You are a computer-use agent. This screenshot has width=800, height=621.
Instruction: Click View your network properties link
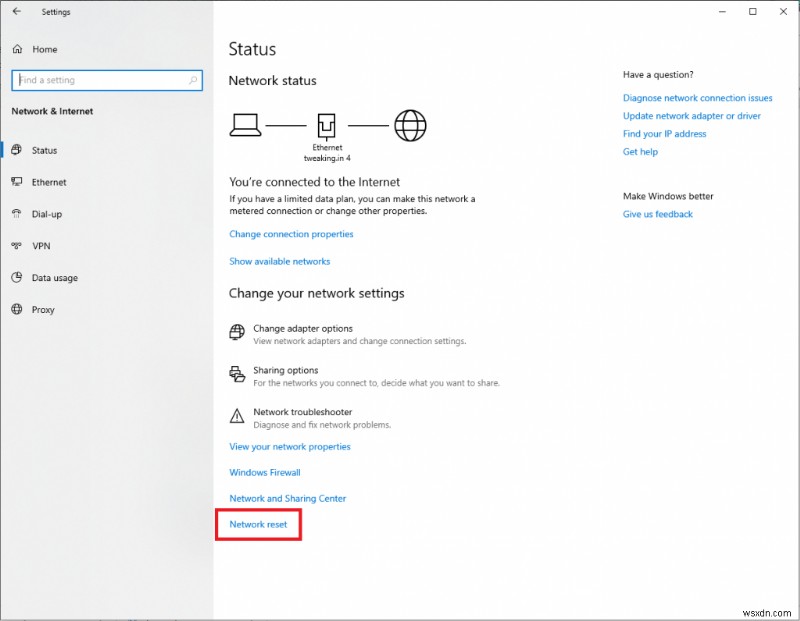click(x=290, y=446)
